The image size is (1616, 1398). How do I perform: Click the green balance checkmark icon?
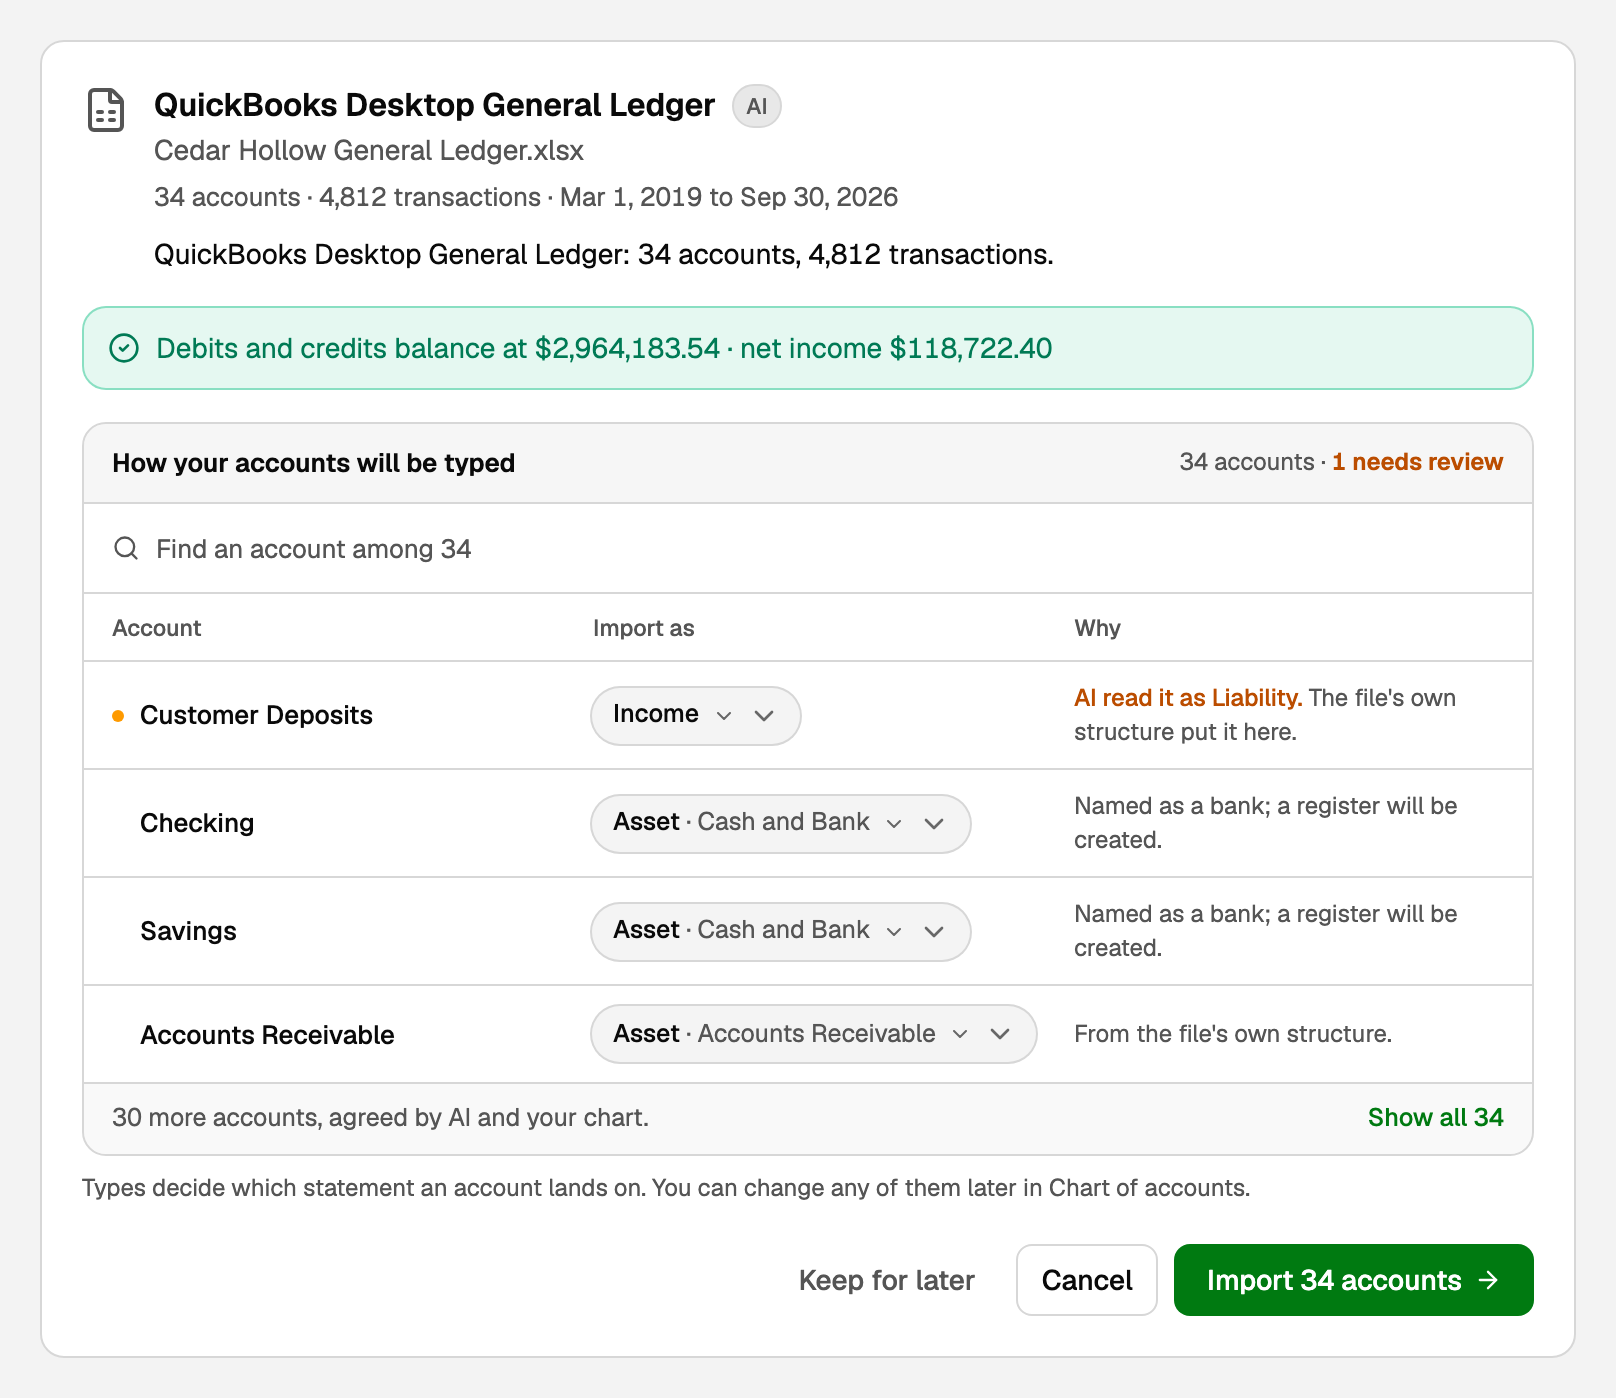click(x=124, y=348)
